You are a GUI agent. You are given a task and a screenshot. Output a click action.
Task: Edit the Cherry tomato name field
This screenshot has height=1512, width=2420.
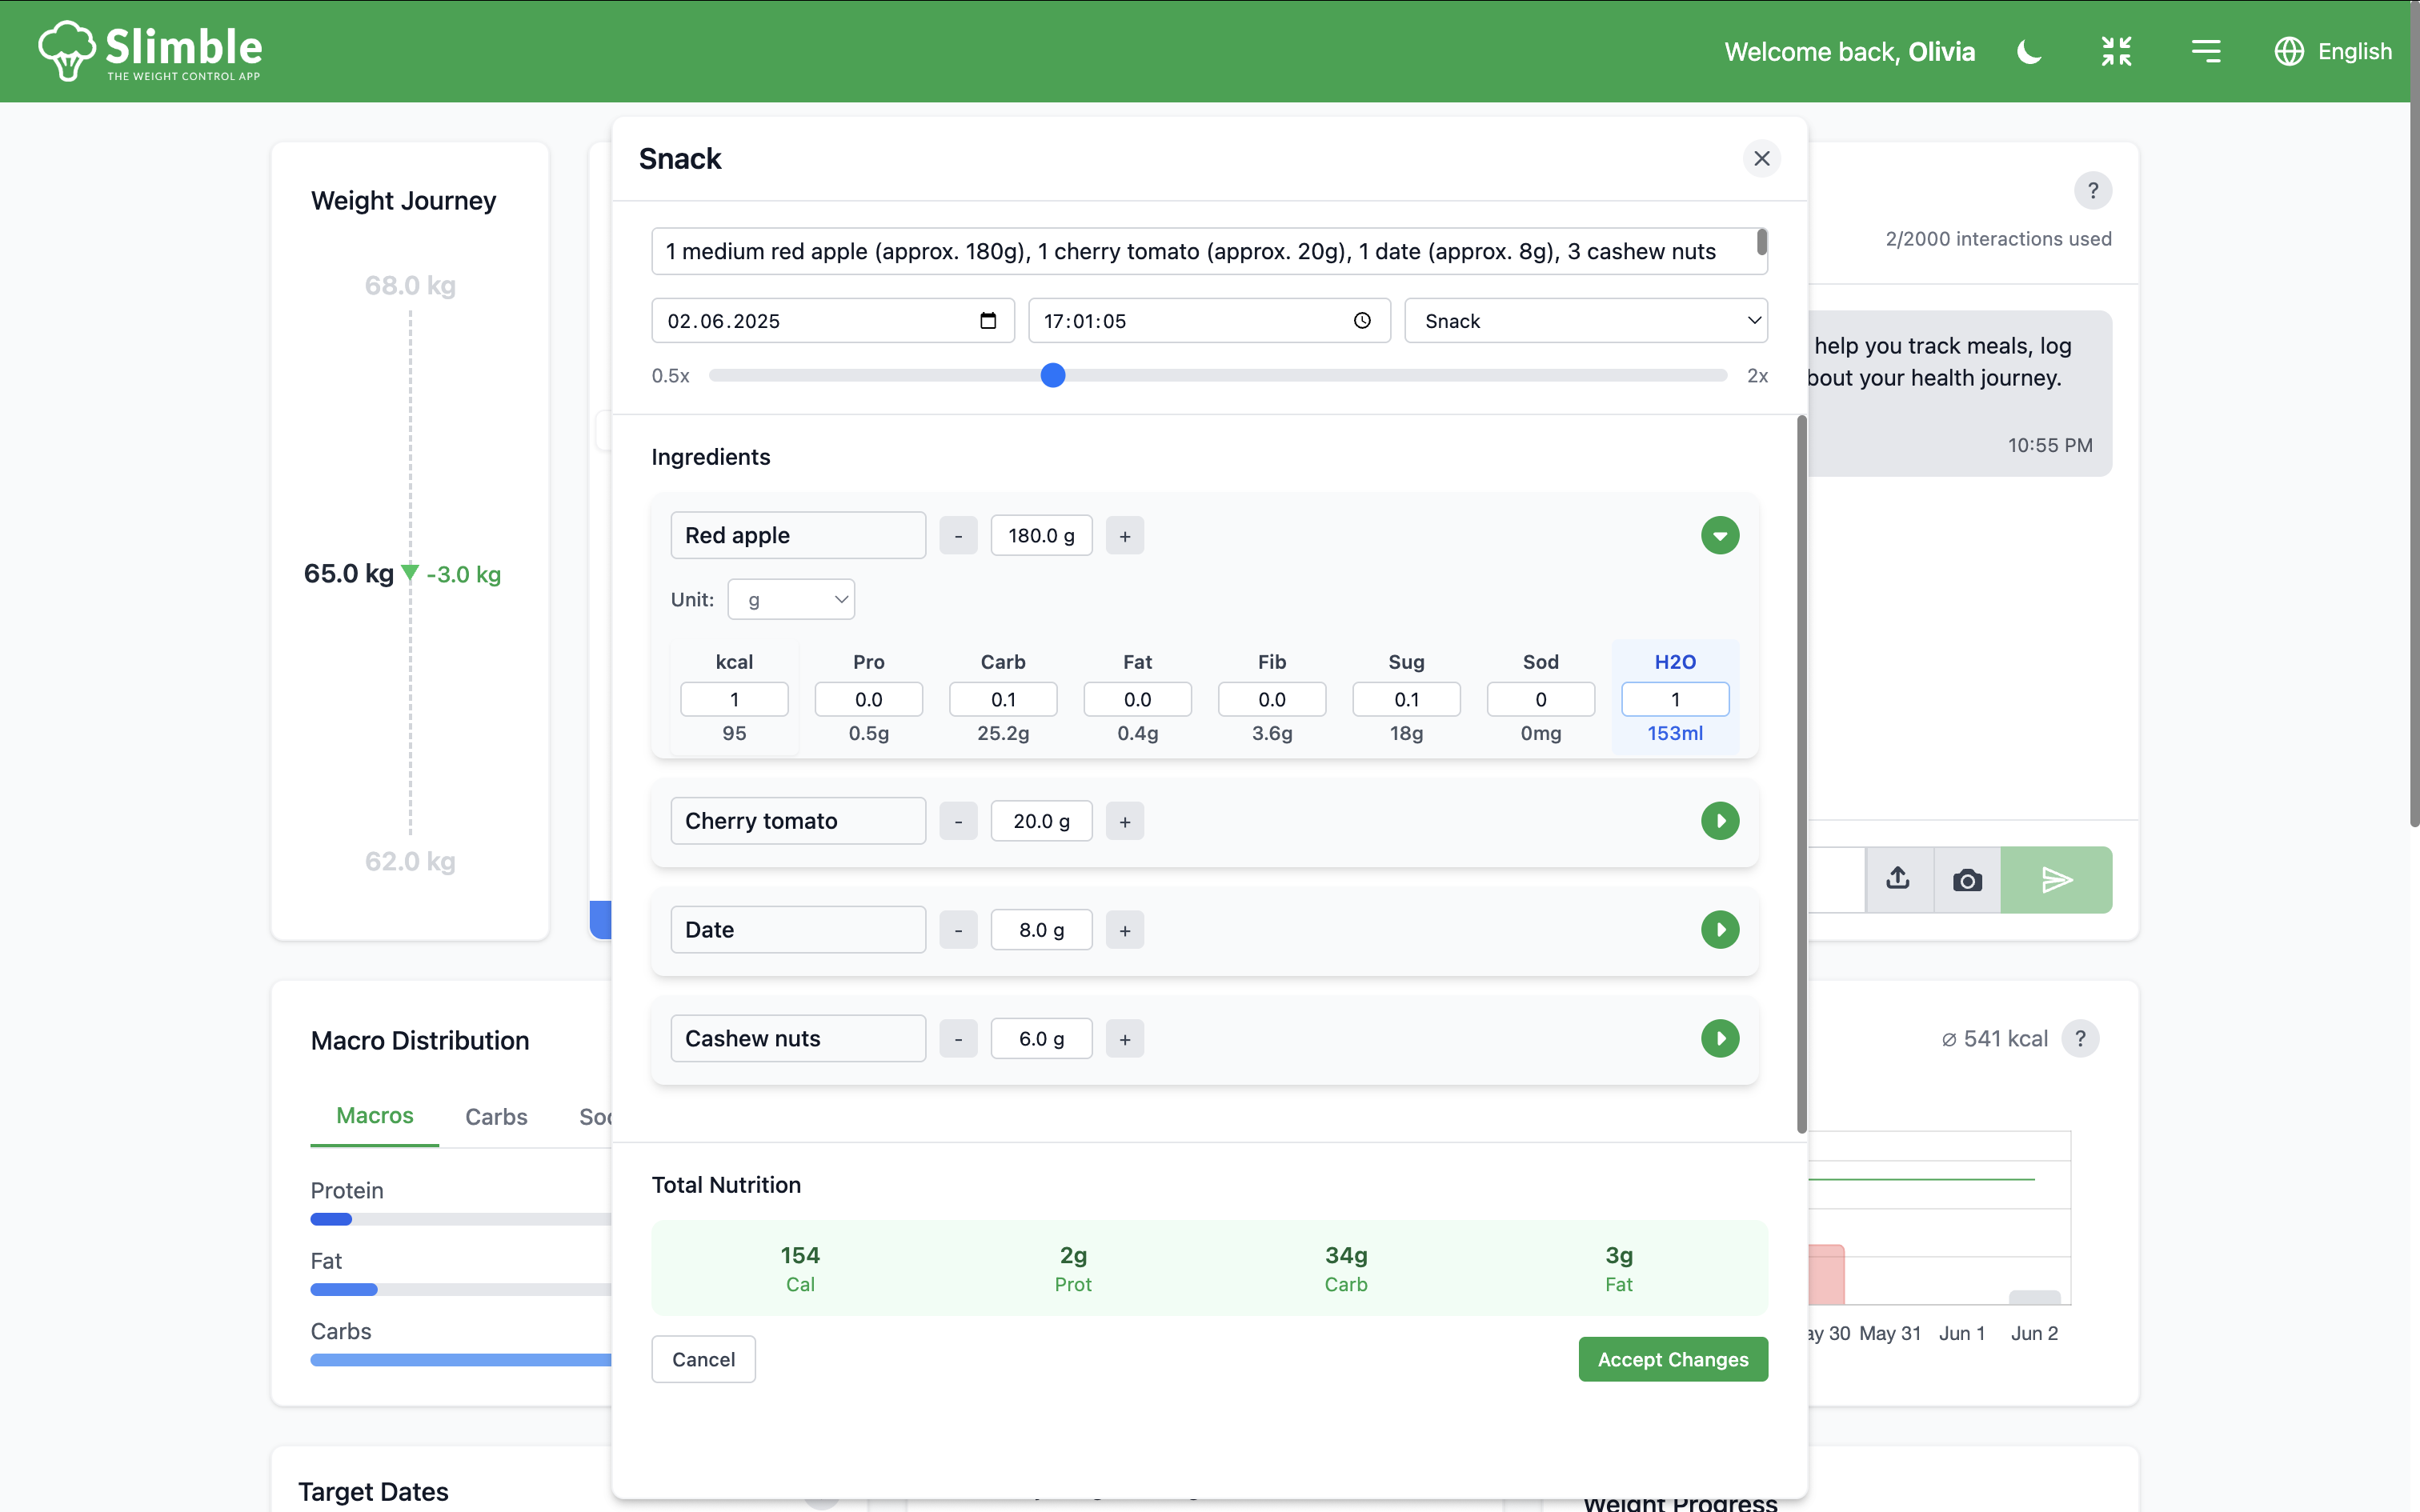(x=798, y=821)
